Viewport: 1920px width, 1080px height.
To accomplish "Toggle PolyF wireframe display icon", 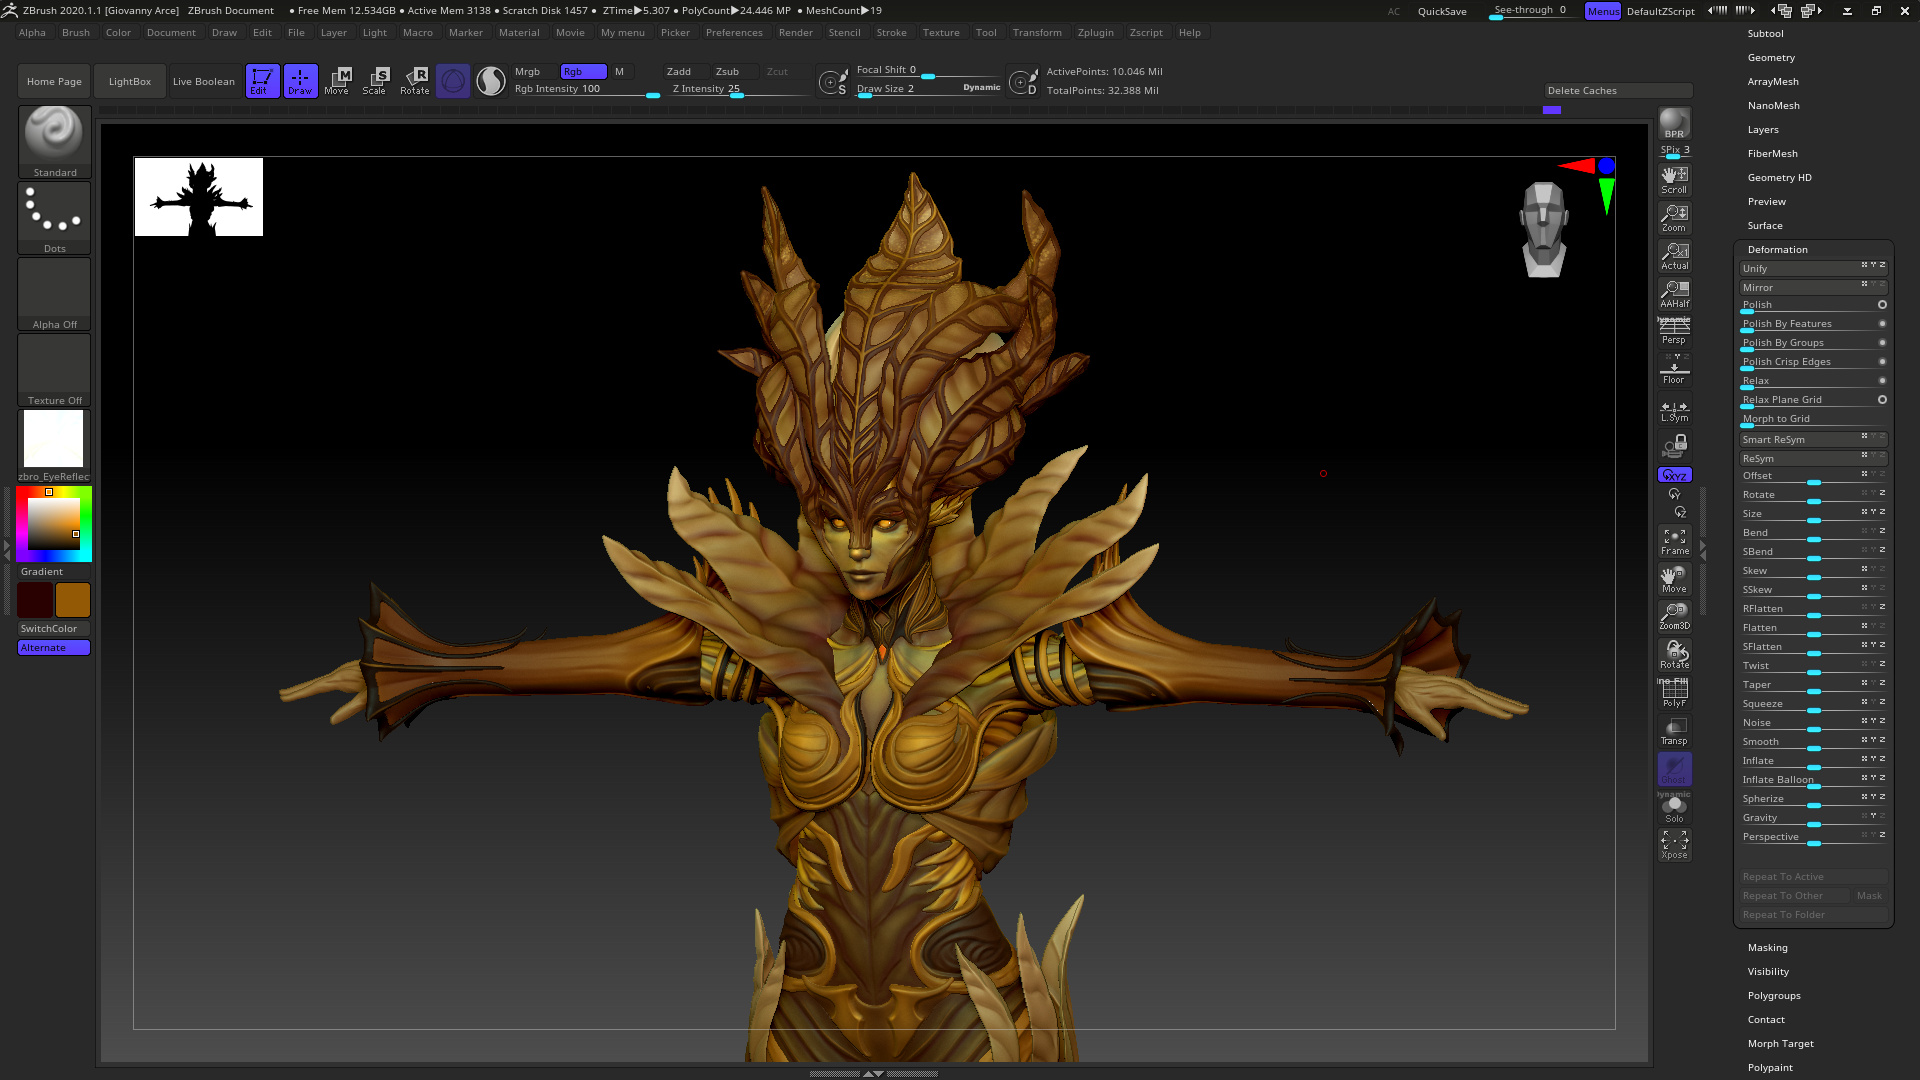I will coord(1674,693).
